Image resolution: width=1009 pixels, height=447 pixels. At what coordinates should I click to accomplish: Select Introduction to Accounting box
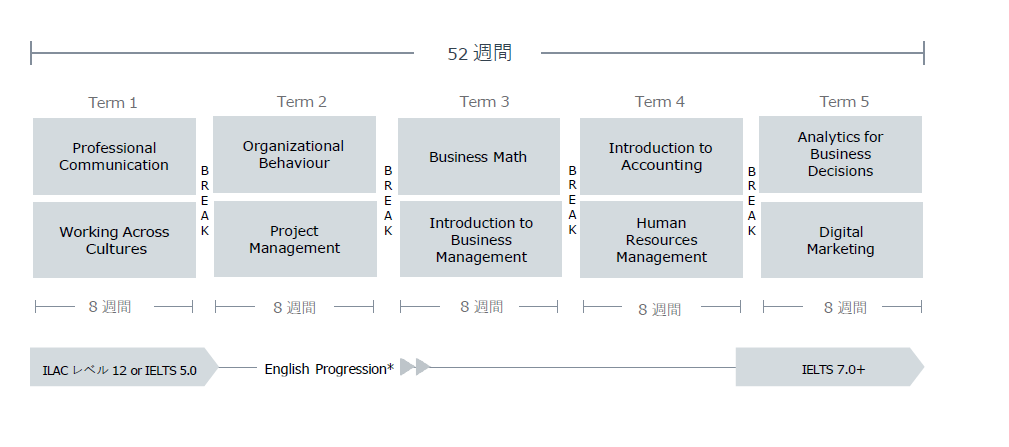point(662,156)
